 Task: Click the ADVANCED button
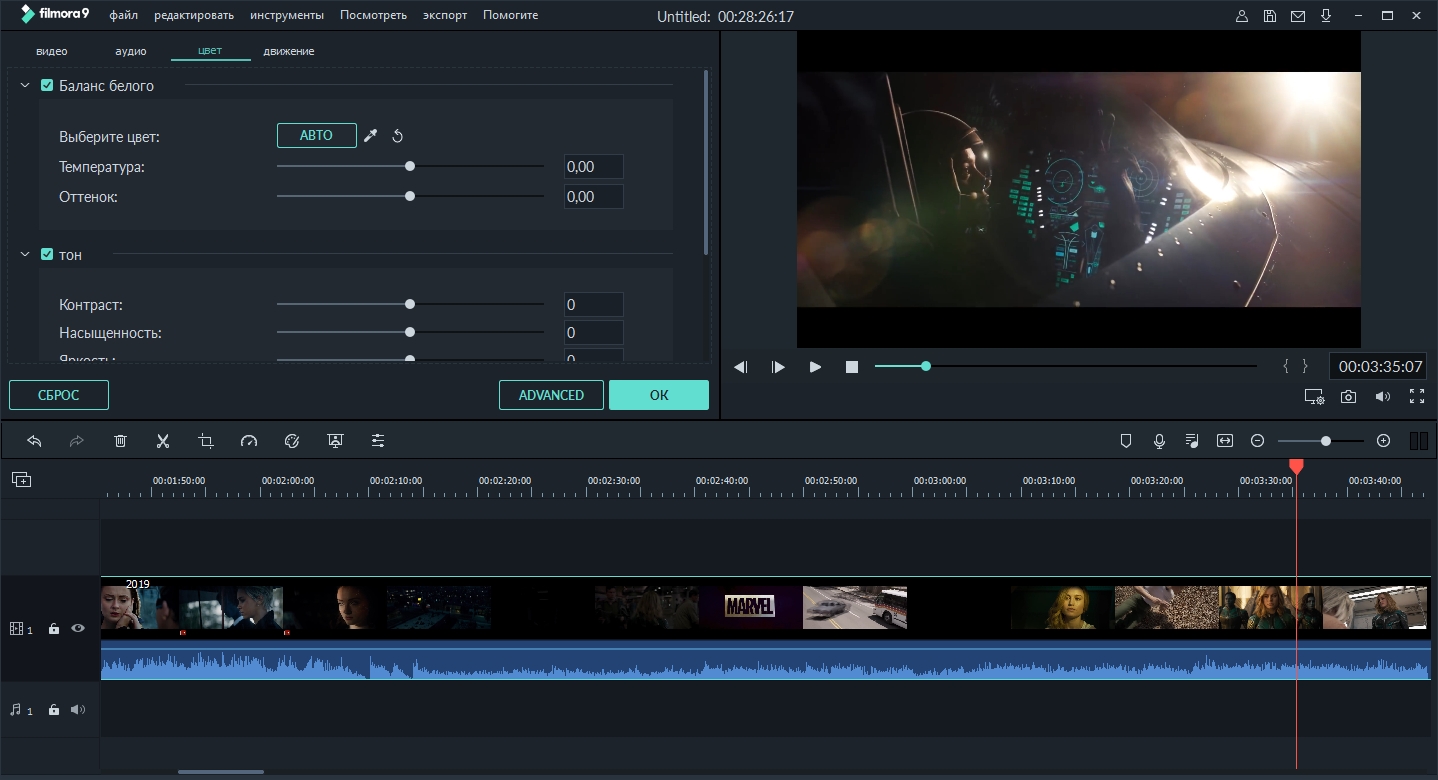tap(551, 395)
